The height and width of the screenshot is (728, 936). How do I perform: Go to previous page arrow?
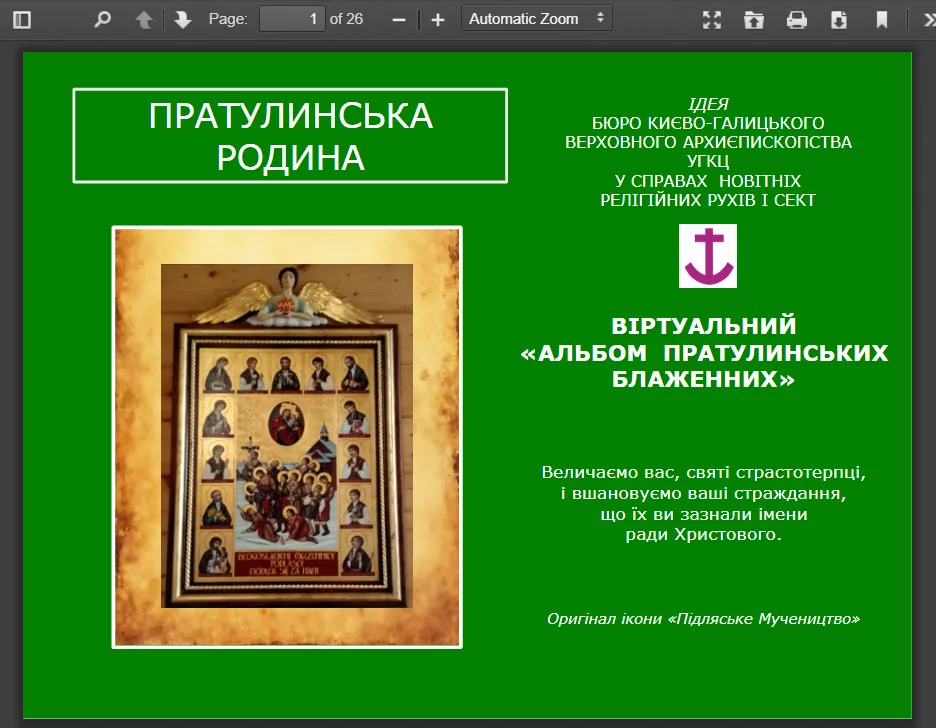point(143,20)
